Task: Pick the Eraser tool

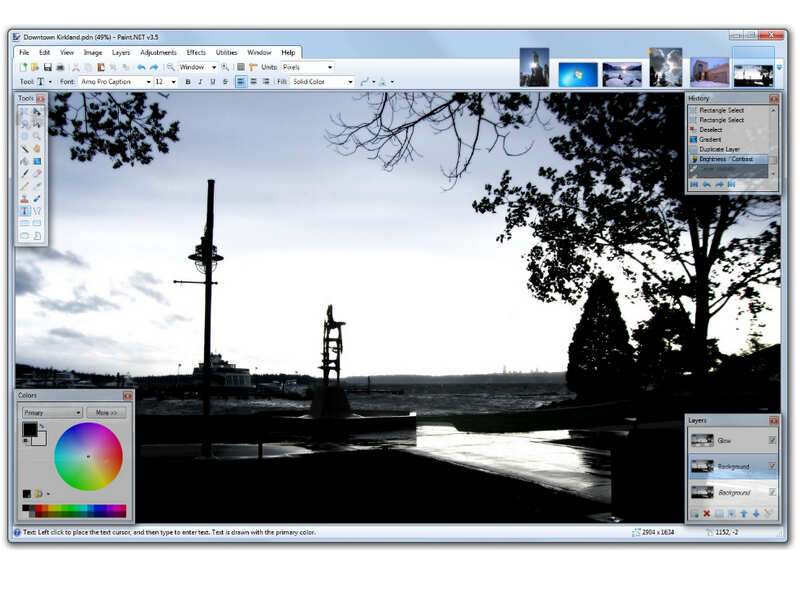Action: pyautogui.click(x=37, y=173)
